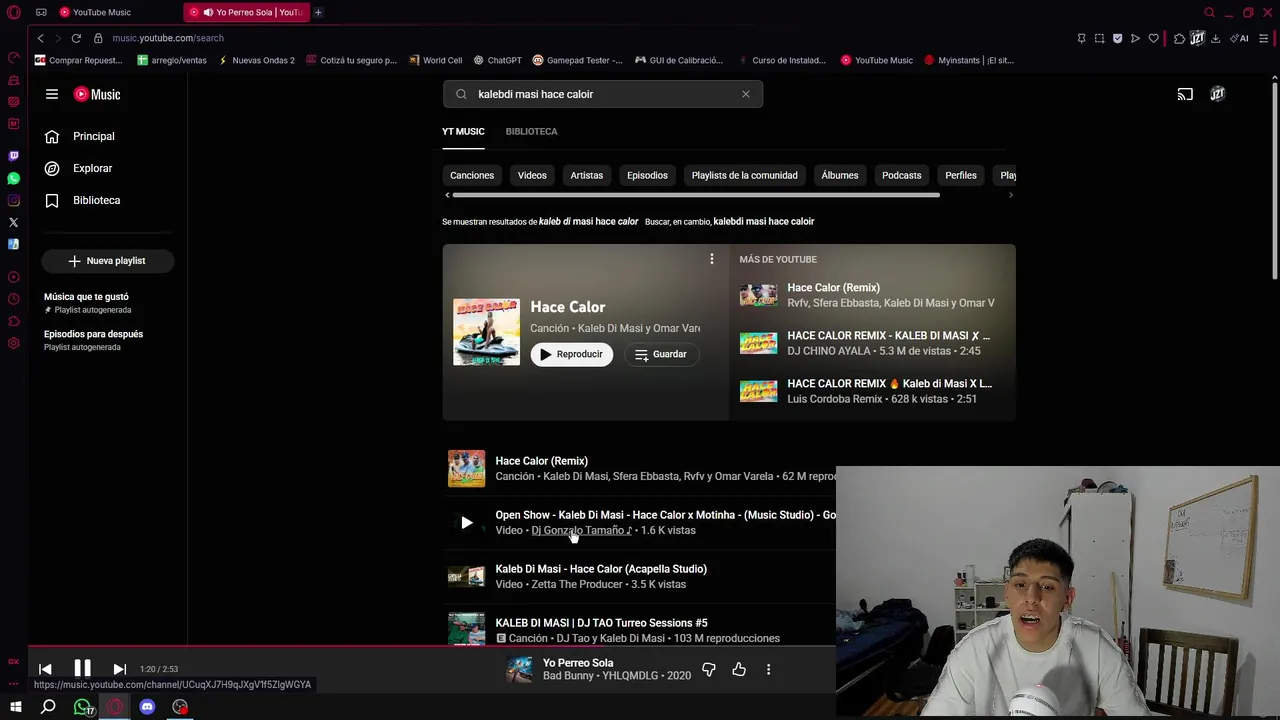Open the snapshot capture icon in toolbar
Image resolution: width=1280 pixels, height=720 pixels.
(x=1099, y=38)
